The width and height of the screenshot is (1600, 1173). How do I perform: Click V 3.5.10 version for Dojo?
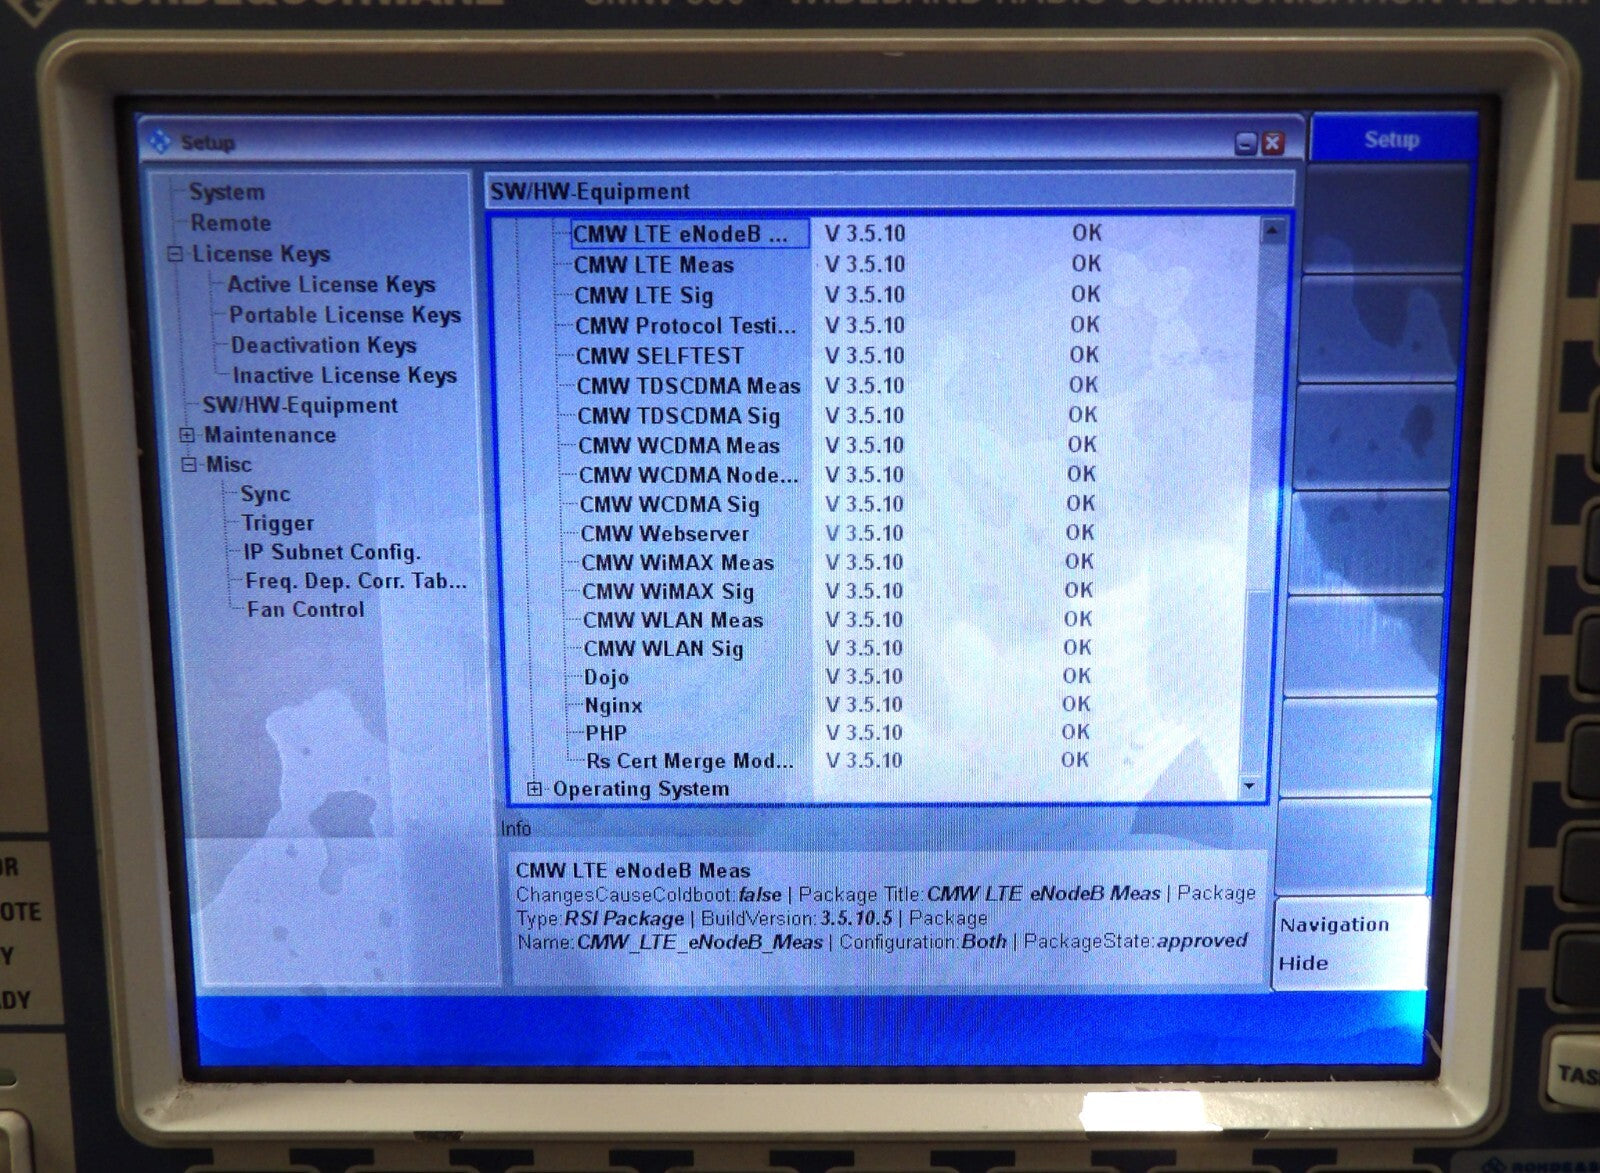coord(864,677)
